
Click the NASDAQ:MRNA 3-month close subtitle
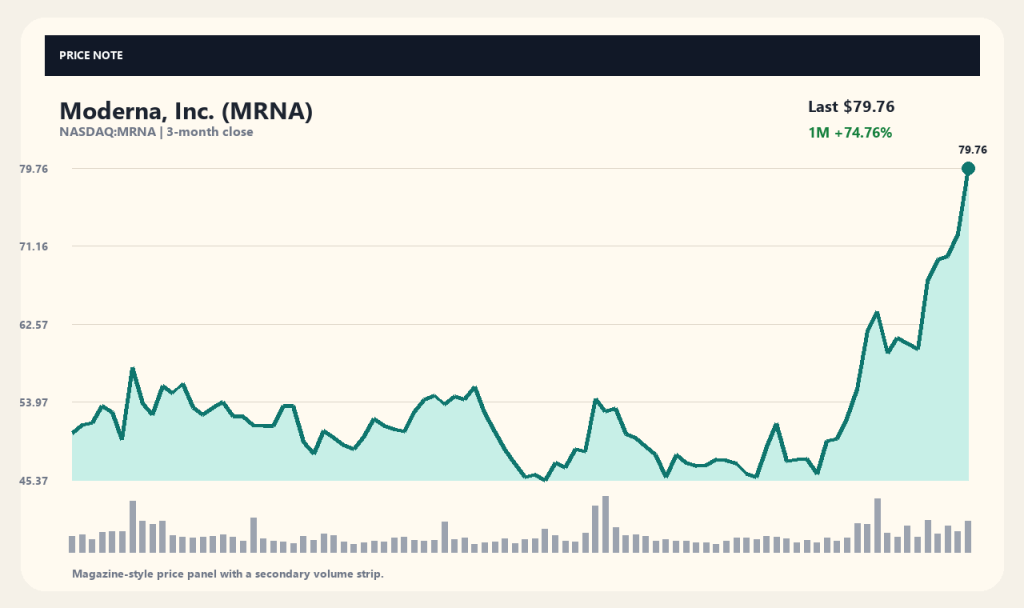tap(156, 132)
